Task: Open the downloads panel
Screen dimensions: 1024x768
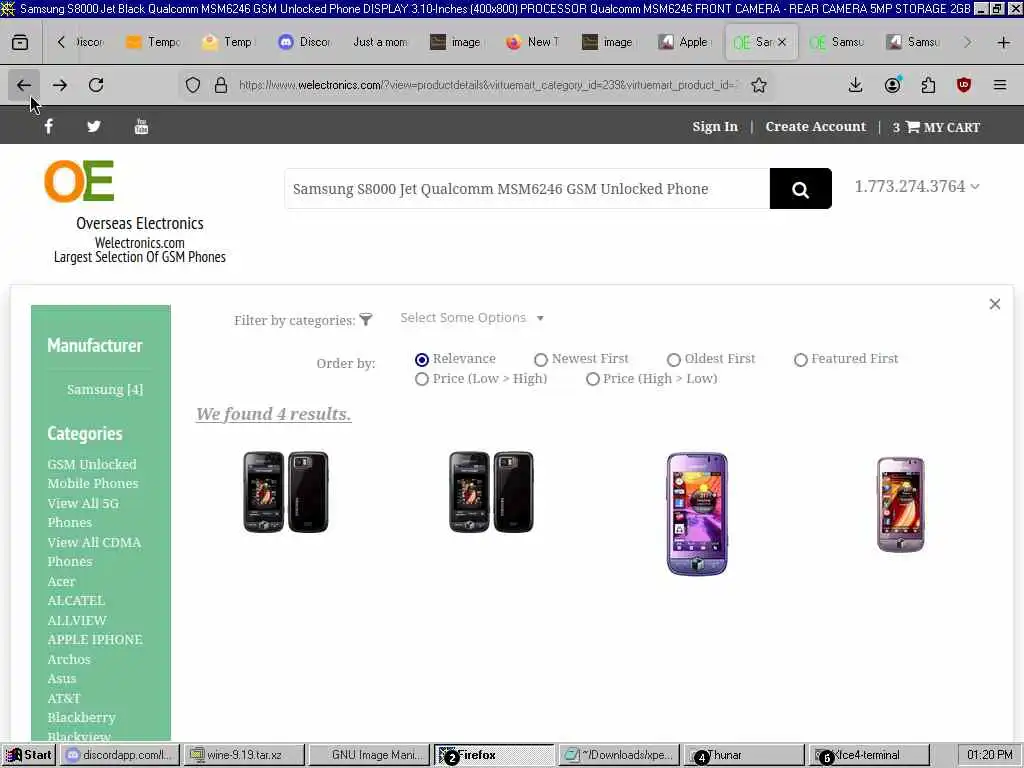Action: tap(855, 85)
